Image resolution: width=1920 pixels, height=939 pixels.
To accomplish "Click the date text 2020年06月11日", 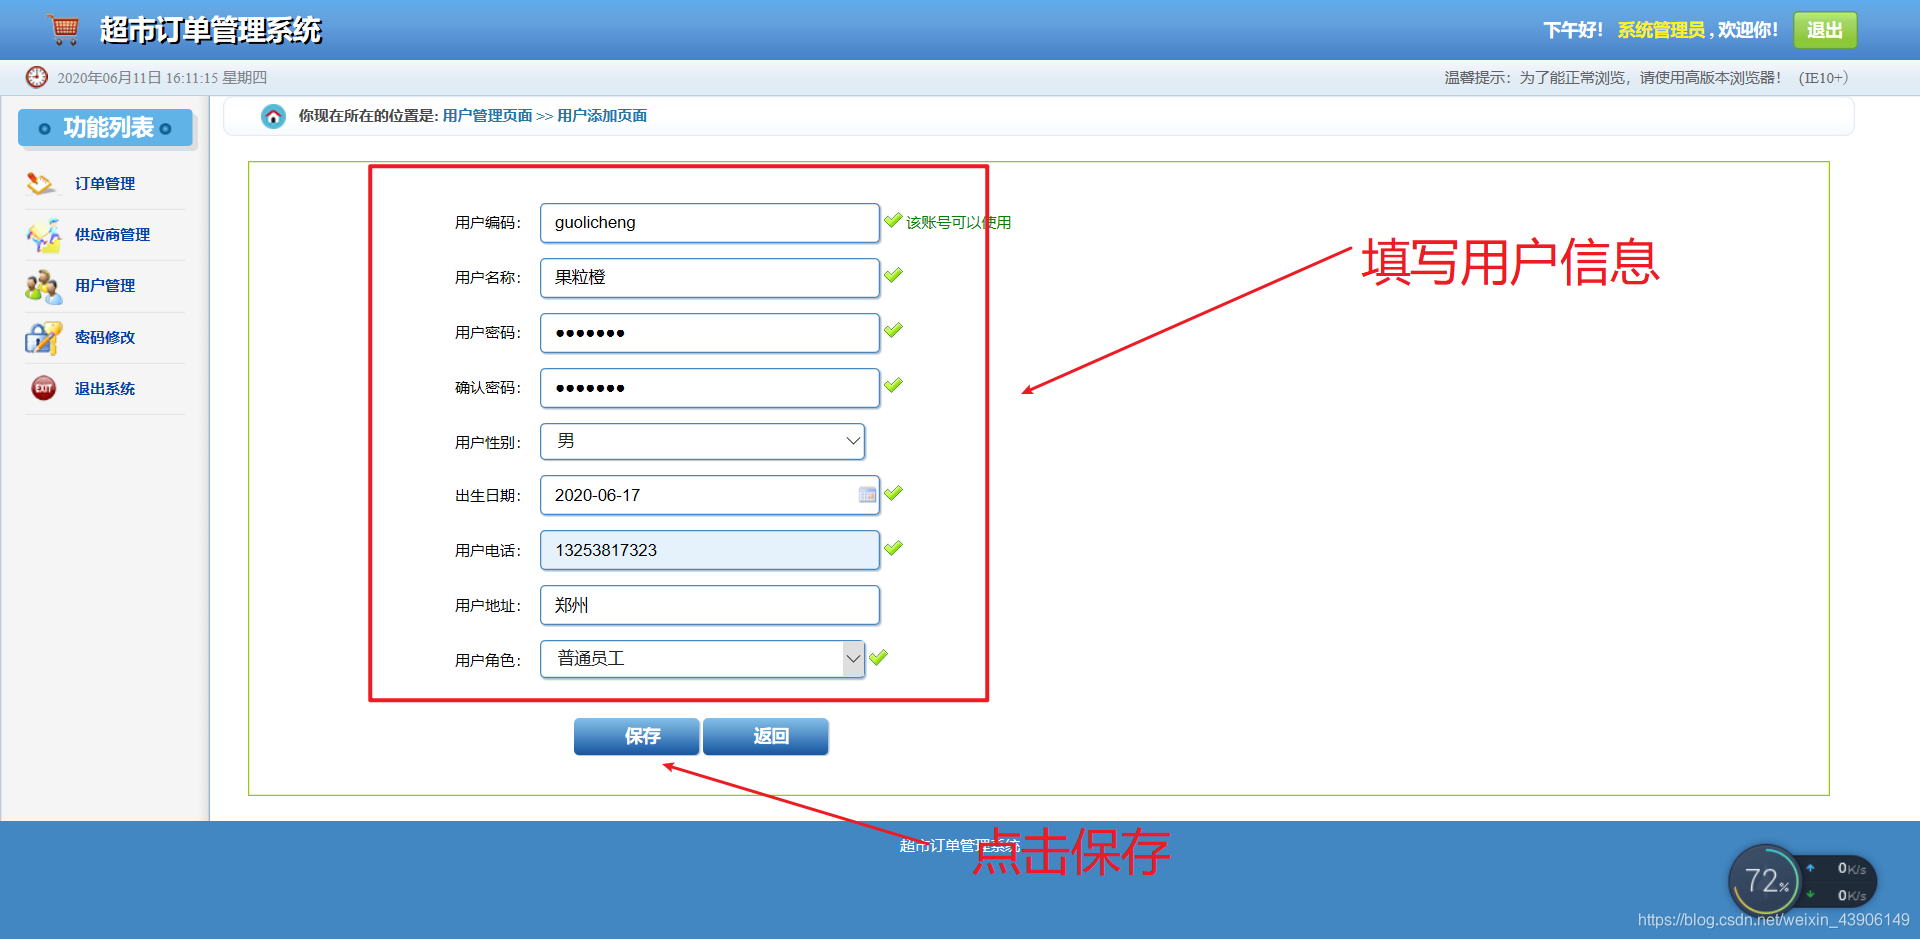I will pyautogui.click(x=109, y=78).
